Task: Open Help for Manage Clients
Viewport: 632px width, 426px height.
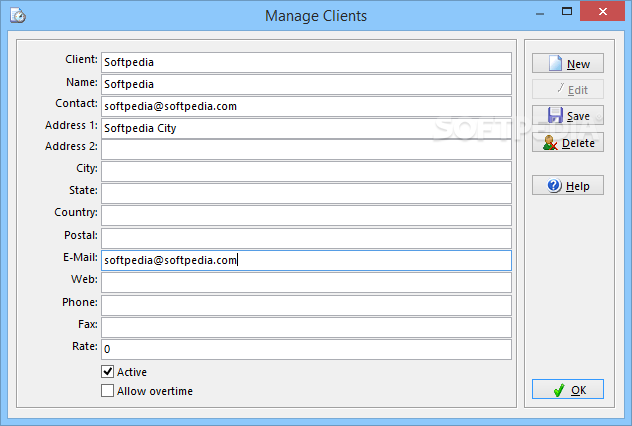Action: (x=568, y=185)
